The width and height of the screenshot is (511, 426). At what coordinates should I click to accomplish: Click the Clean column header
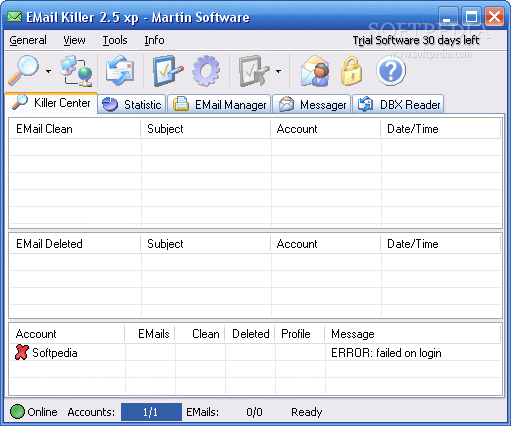coord(200,334)
